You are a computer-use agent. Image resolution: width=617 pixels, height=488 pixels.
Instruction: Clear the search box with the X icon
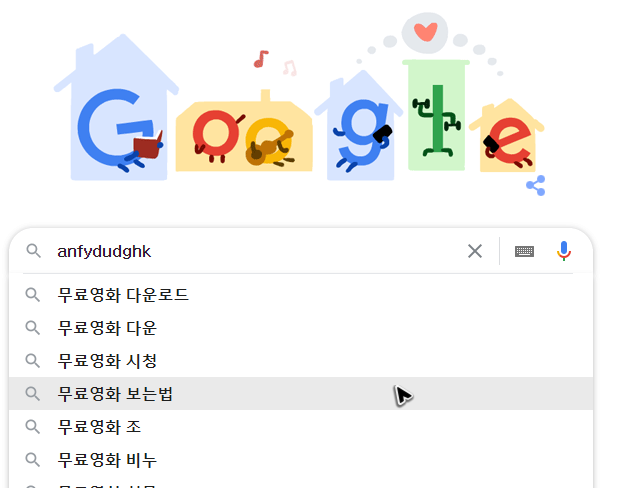click(x=475, y=251)
